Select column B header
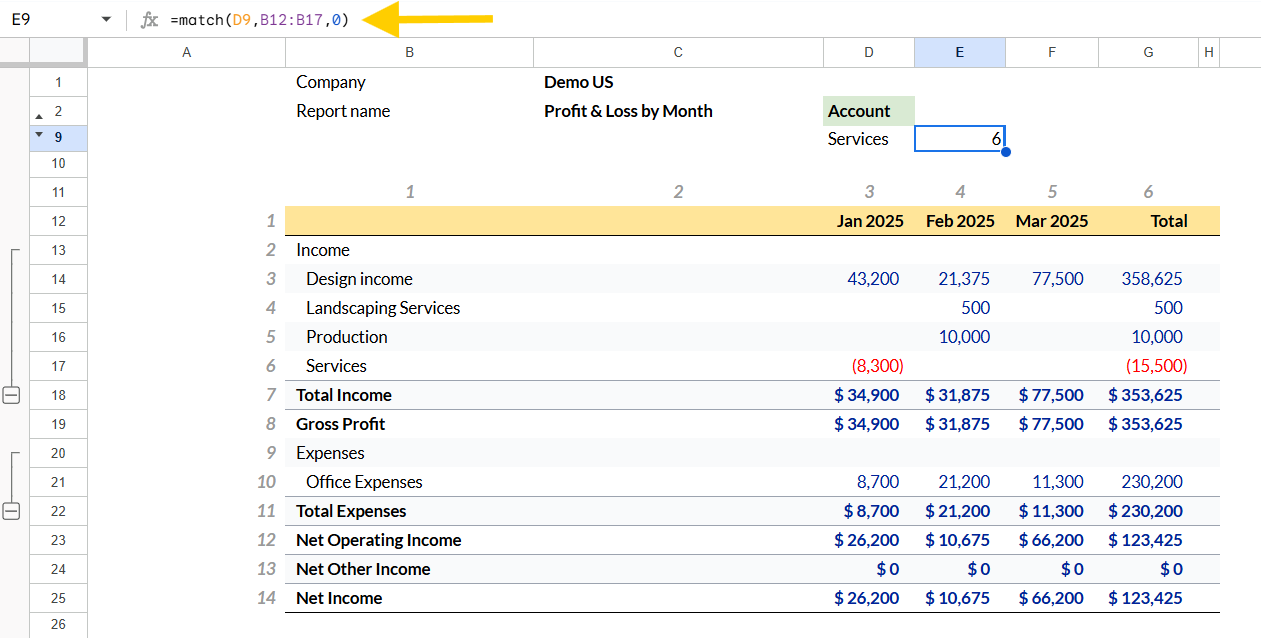This screenshot has width=1261, height=638. pos(409,52)
